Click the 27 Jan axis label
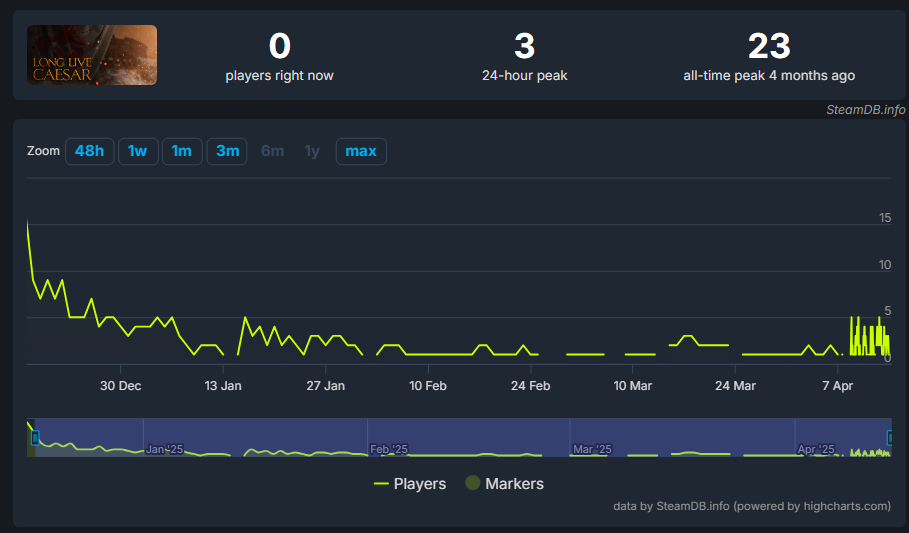Image resolution: width=909 pixels, height=533 pixels. pos(326,386)
